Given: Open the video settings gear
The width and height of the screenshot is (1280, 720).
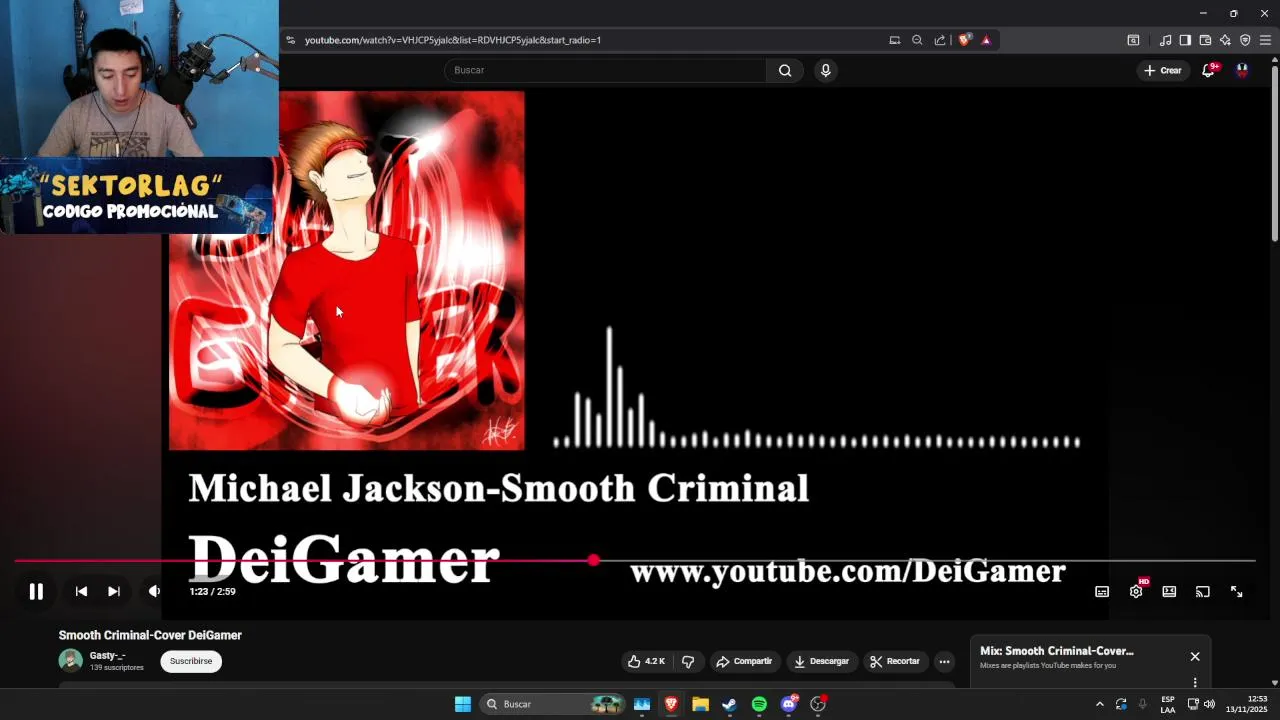Looking at the screenshot, I should [x=1136, y=591].
